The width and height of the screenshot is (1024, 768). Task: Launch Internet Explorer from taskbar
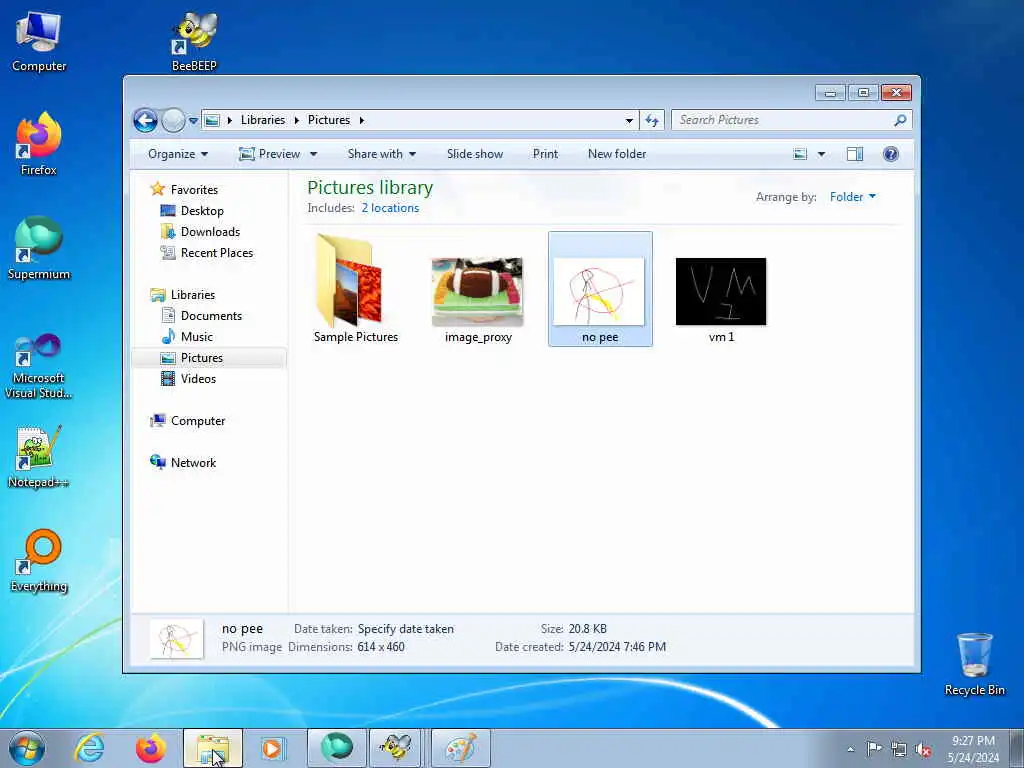tap(89, 748)
